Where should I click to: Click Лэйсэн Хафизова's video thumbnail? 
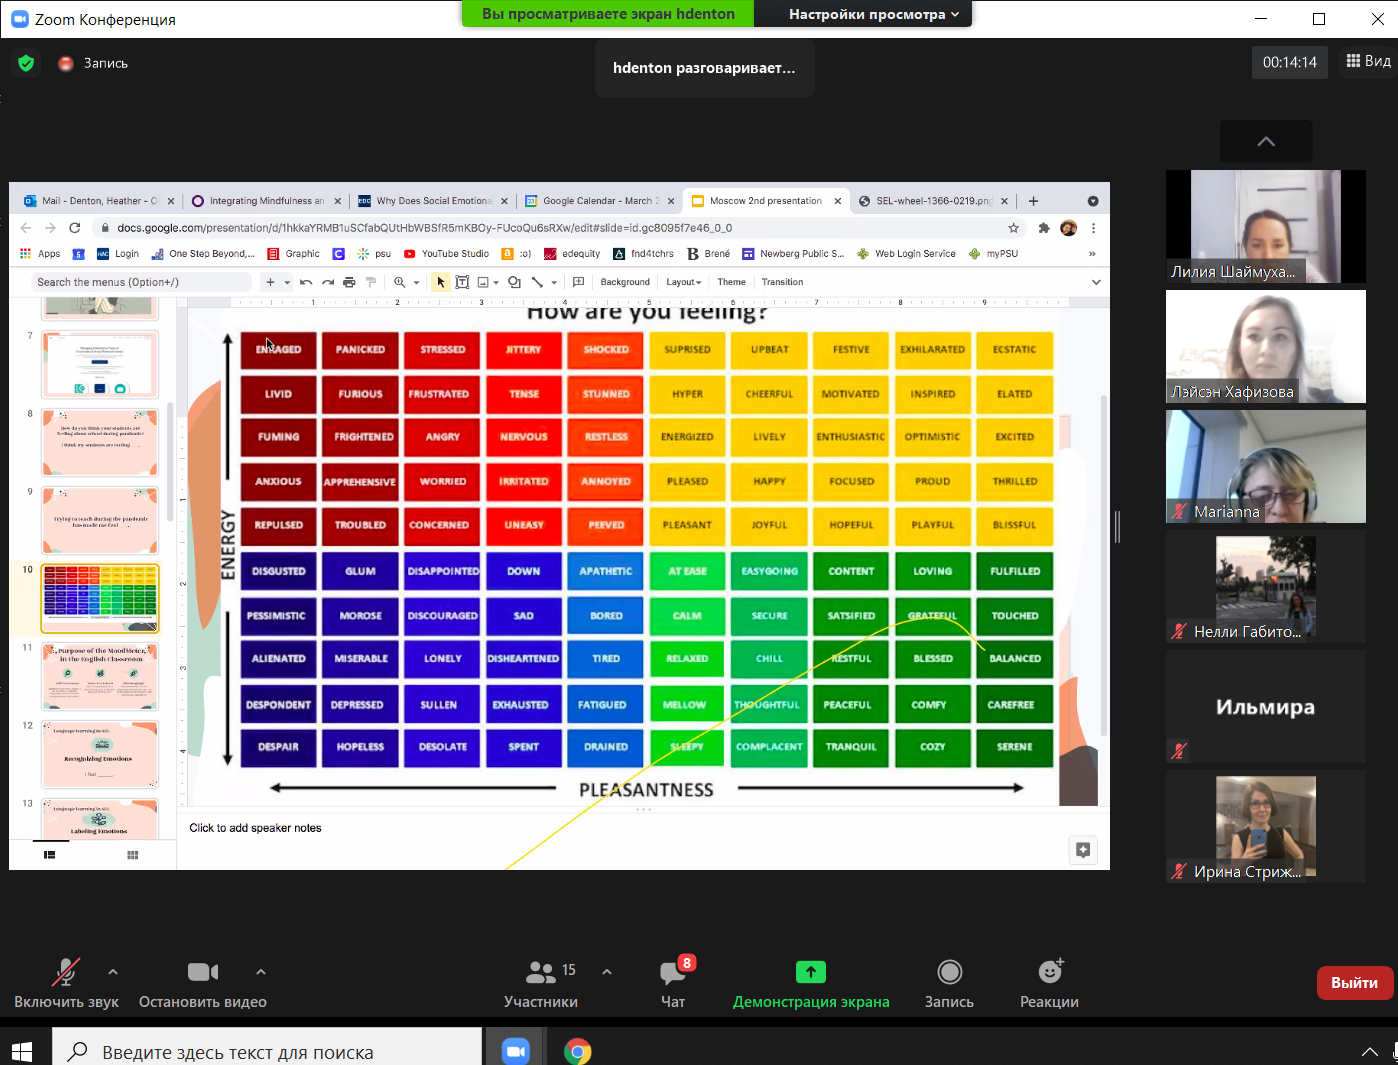click(x=1265, y=347)
